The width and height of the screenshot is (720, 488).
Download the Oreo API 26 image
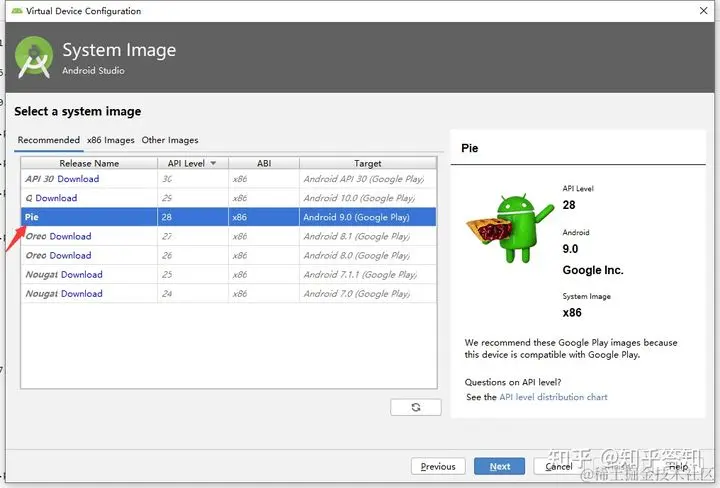coord(71,256)
